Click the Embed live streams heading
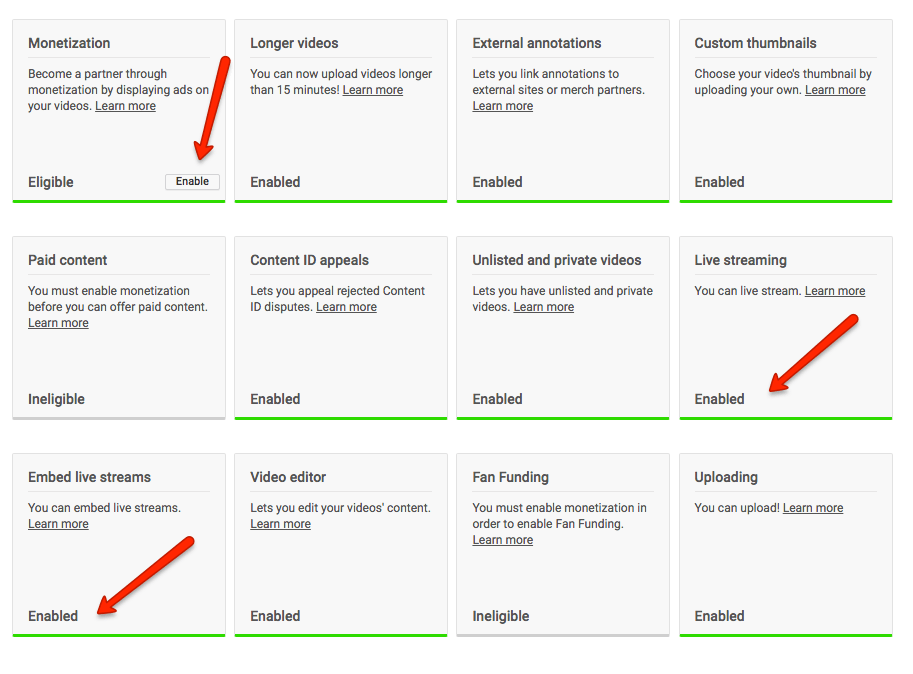This screenshot has width=913, height=674. coord(89,477)
